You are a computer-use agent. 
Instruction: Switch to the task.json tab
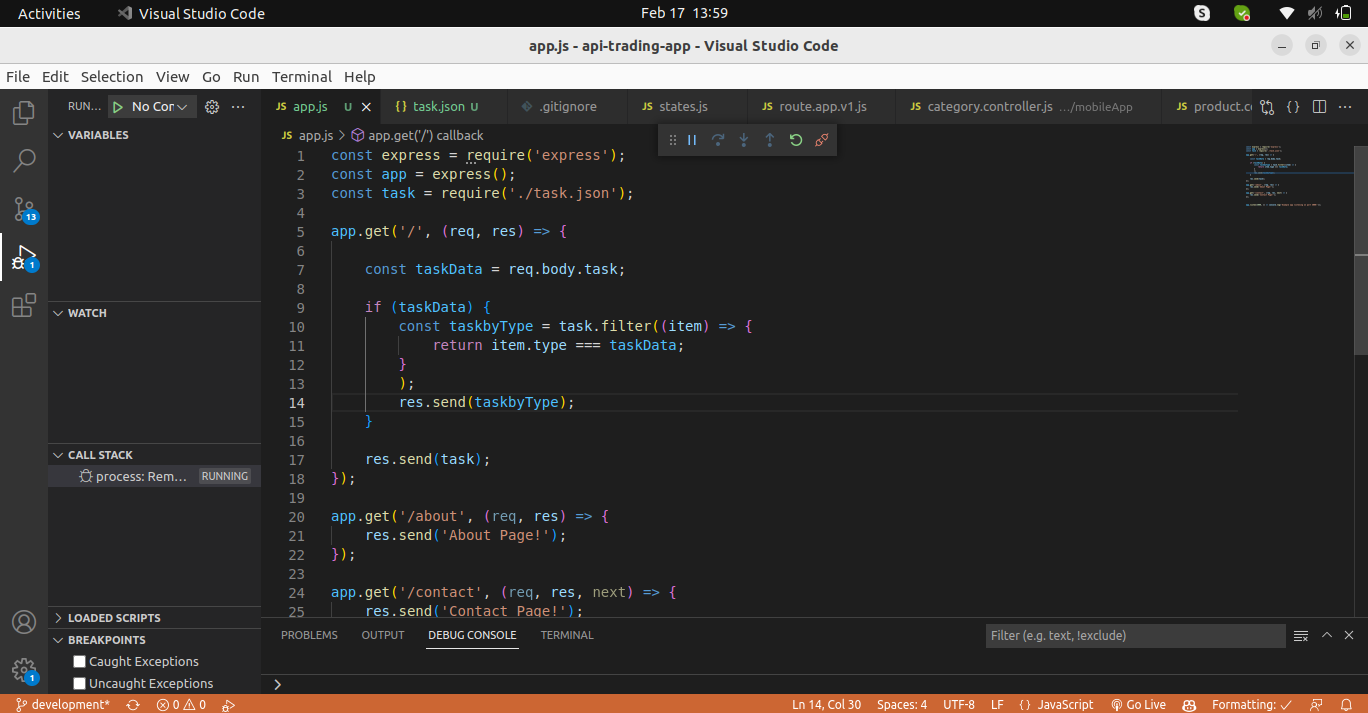[438, 107]
